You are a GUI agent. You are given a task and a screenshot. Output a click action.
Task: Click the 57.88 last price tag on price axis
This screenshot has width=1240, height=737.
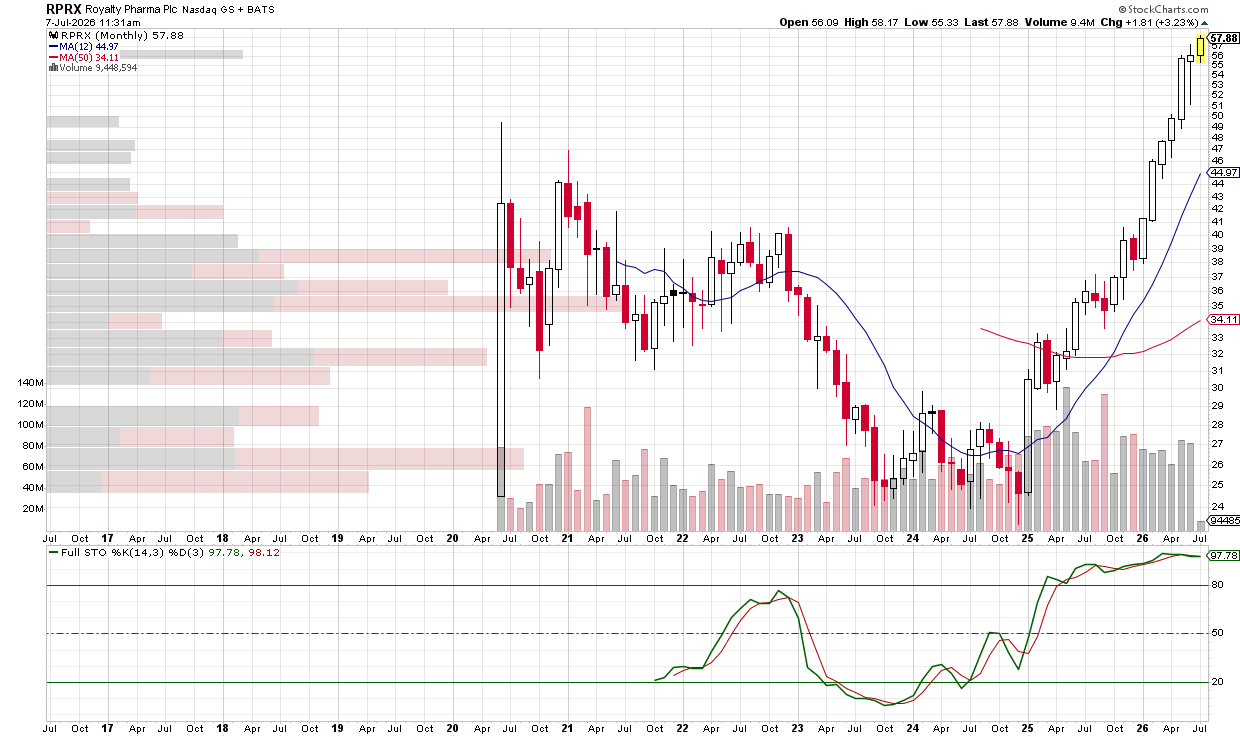(1224, 37)
